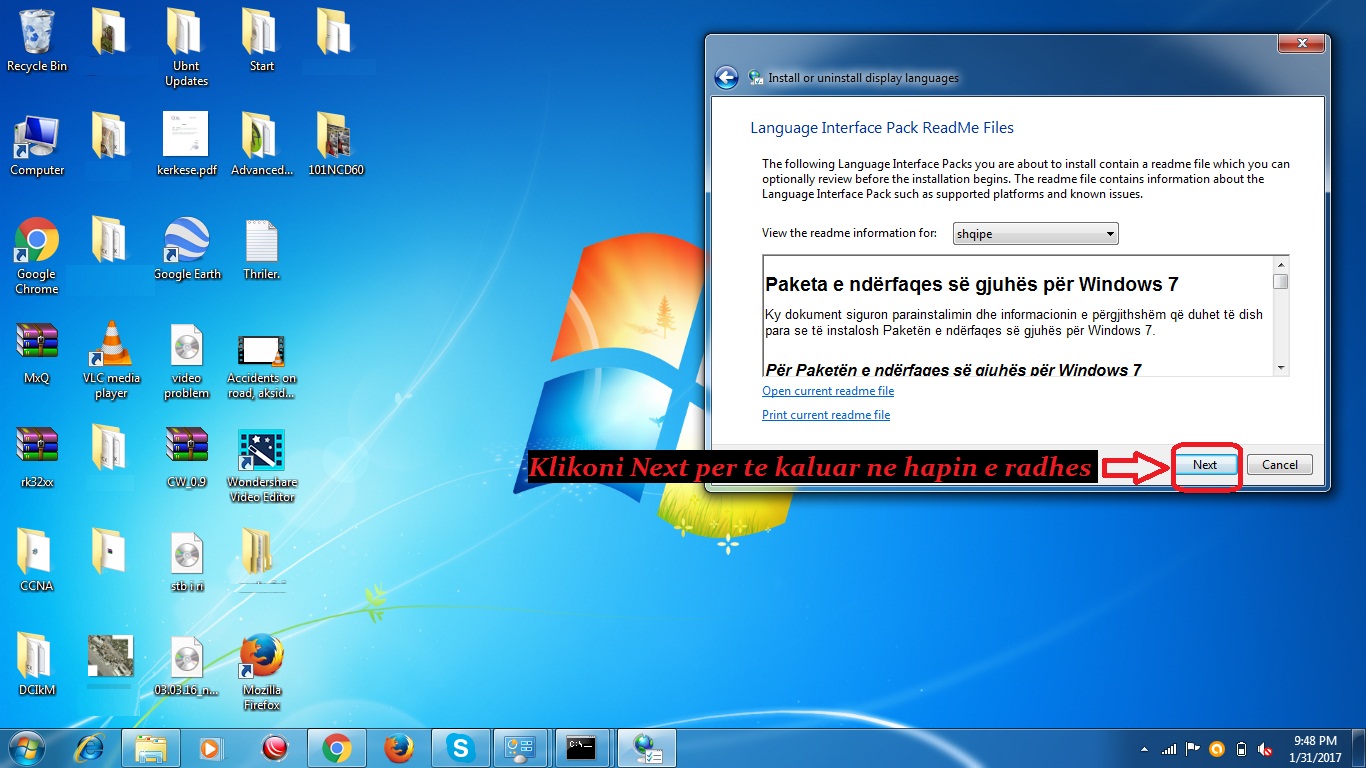The image size is (1366, 768).
Task: Select the MxQ archive icon
Action: point(37,353)
